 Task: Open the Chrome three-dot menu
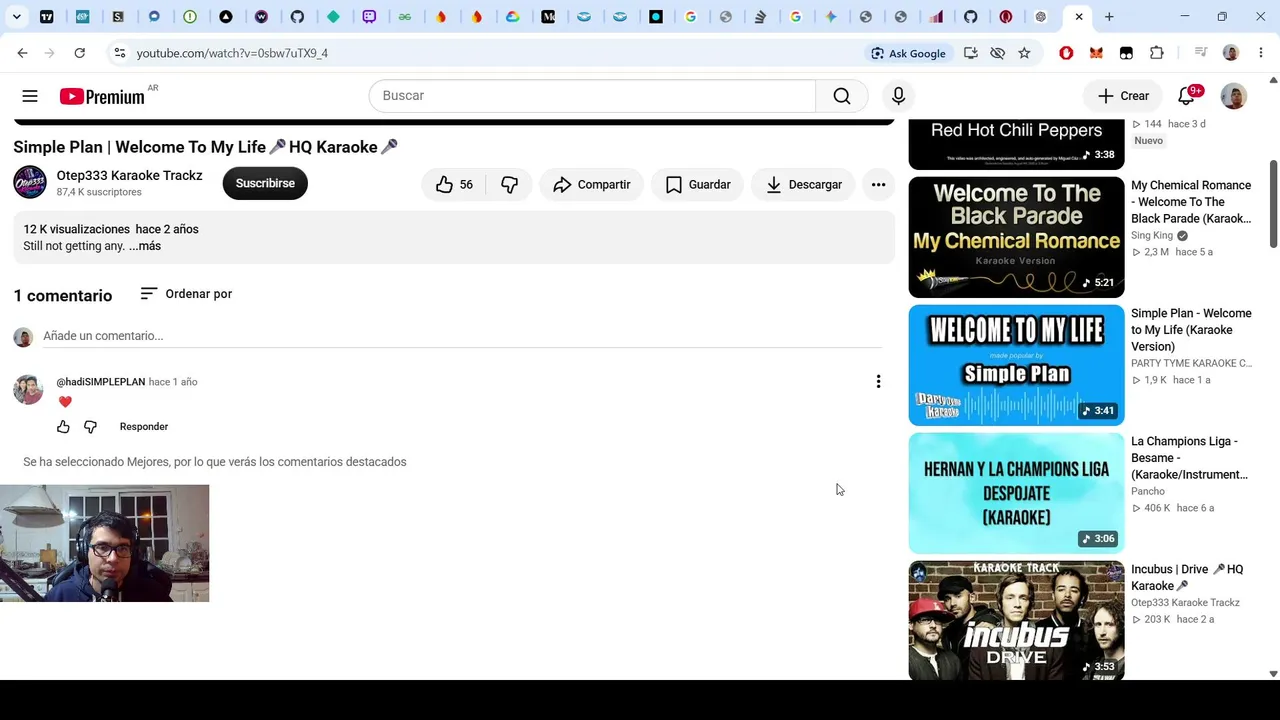[1260, 53]
